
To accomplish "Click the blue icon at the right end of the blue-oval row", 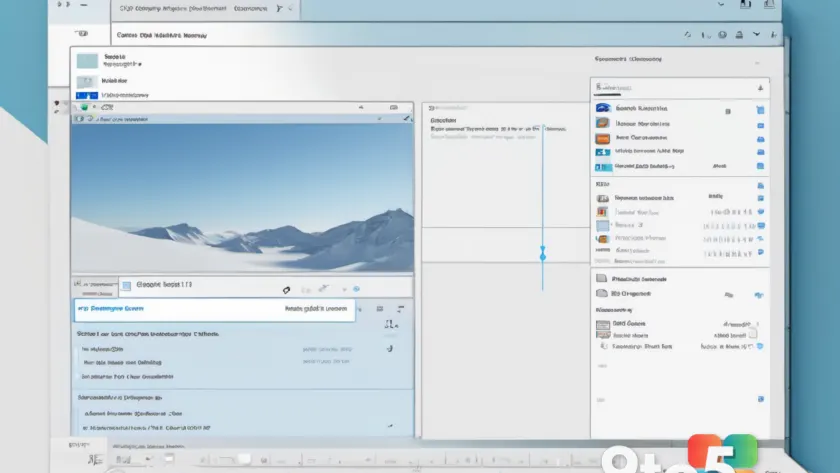I will pyautogui.click(x=760, y=110).
